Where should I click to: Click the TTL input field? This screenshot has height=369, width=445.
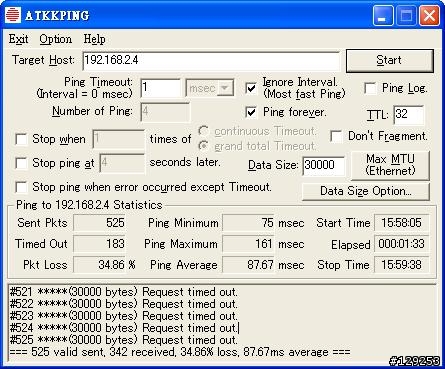click(409, 115)
